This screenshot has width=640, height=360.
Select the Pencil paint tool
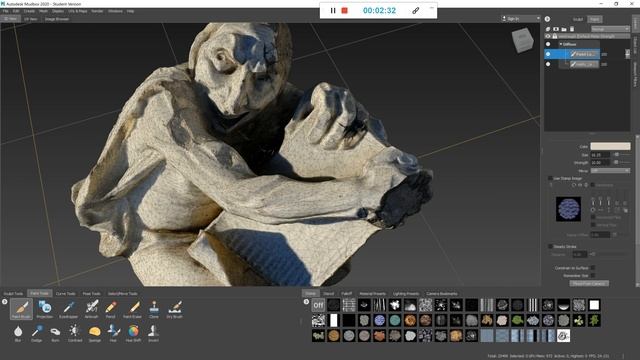(x=111, y=309)
